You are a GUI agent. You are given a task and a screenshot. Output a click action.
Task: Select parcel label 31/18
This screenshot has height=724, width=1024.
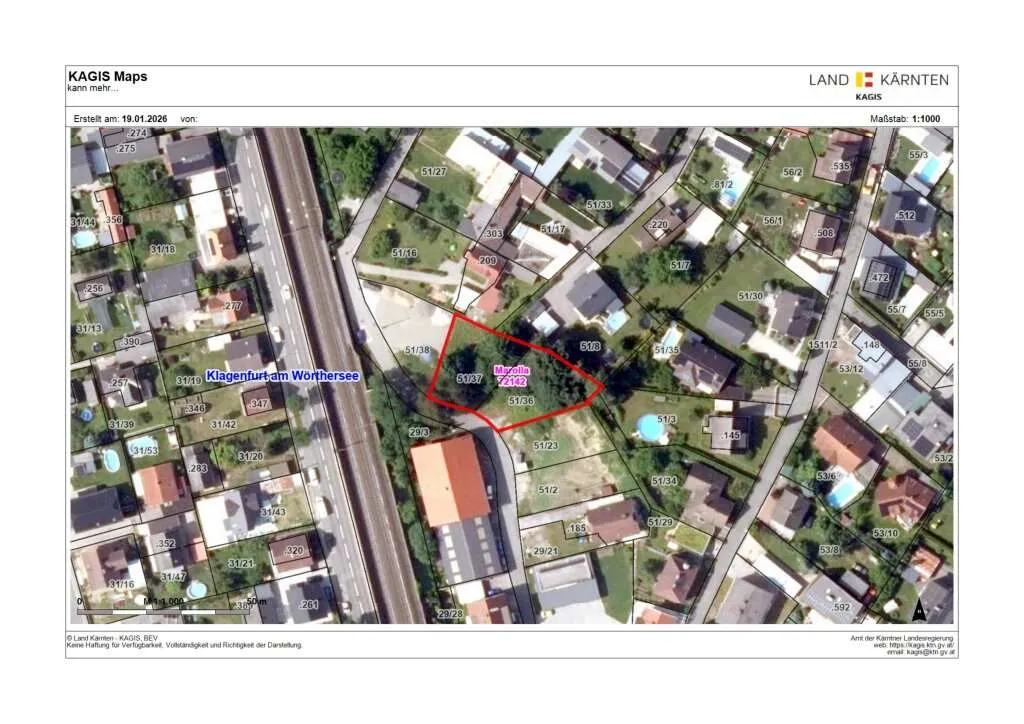tap(163, 249)
